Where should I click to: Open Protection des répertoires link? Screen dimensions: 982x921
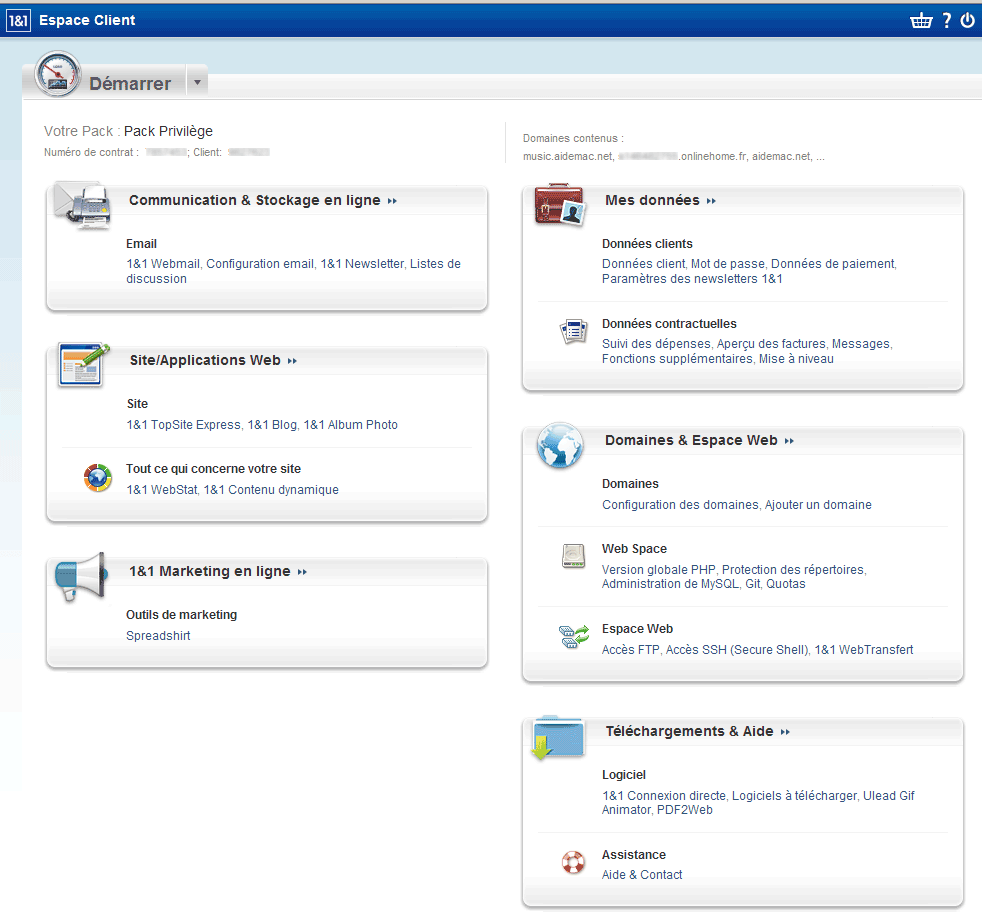tap(793, 570)
